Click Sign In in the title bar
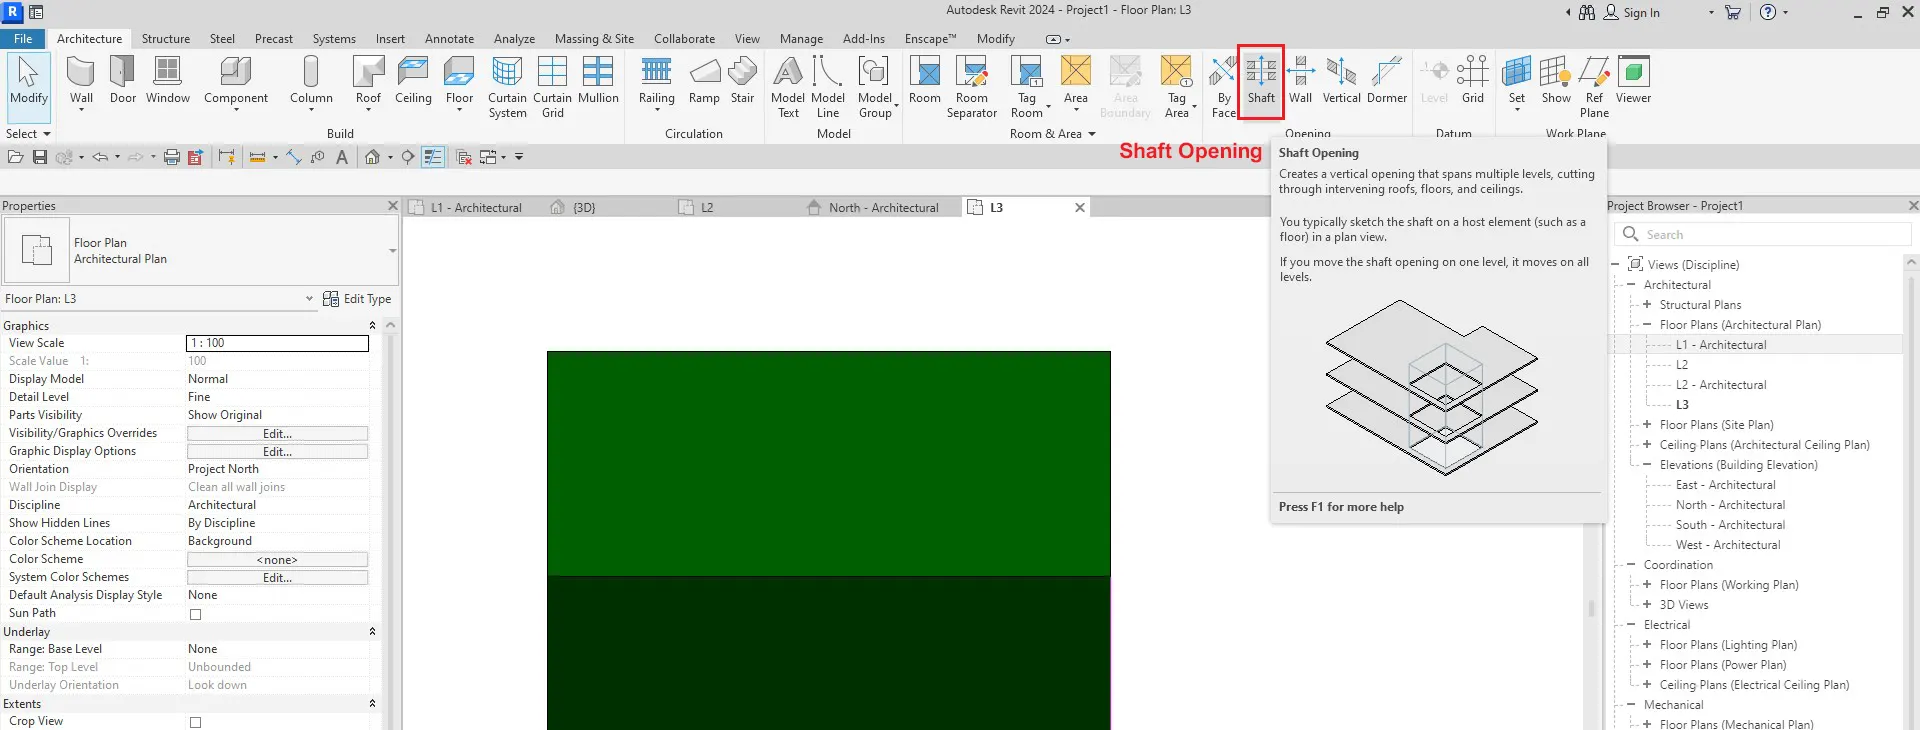Viewport: 1920px width, 730px height. [x=1632, y=12]
